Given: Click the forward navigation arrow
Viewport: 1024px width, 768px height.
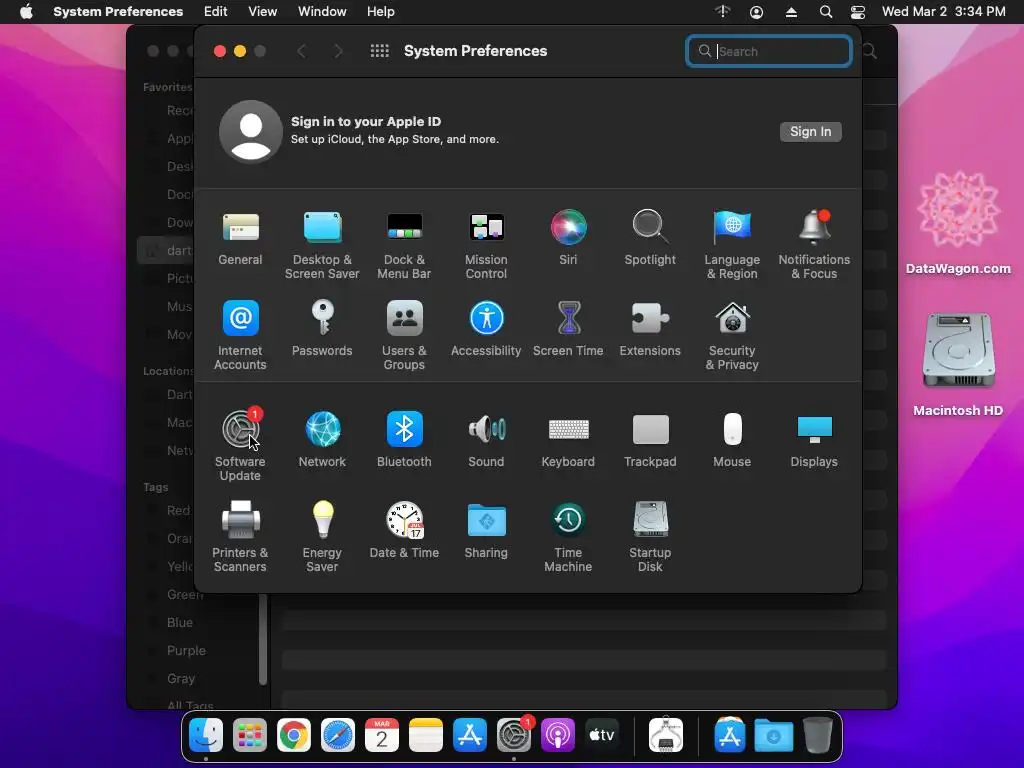Looking at the screenshot, I should point(338,51).
